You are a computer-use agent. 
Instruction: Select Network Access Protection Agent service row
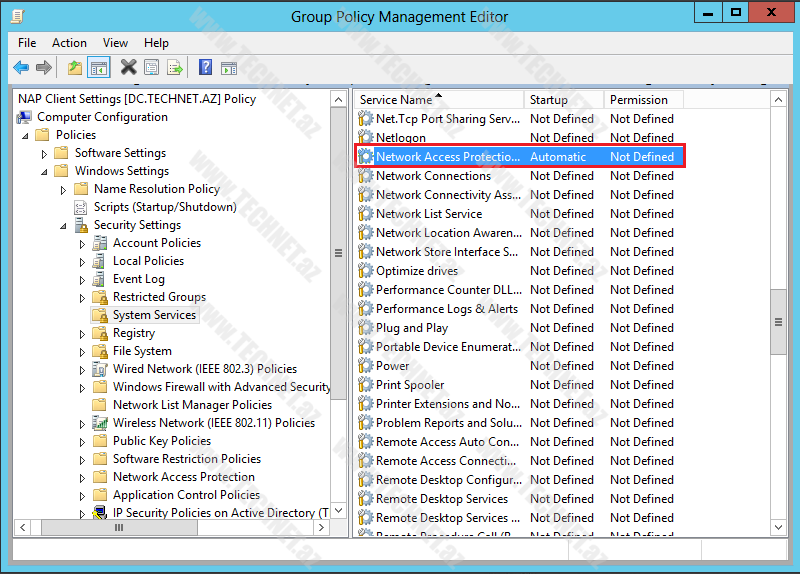[x=447, y=157]
